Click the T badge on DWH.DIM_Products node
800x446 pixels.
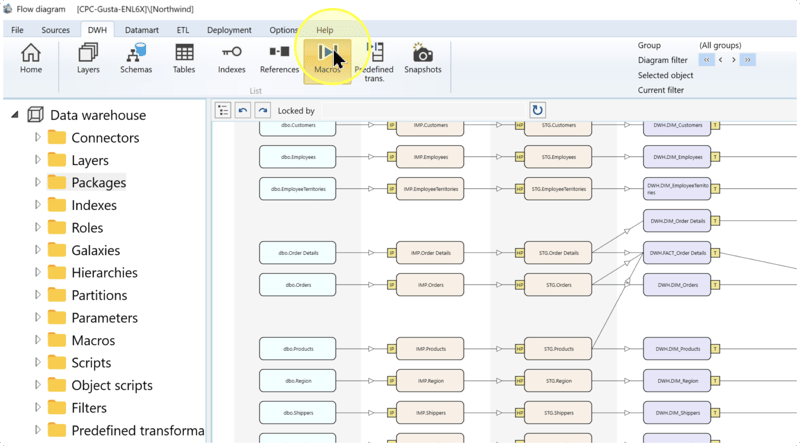click(715, 349)
